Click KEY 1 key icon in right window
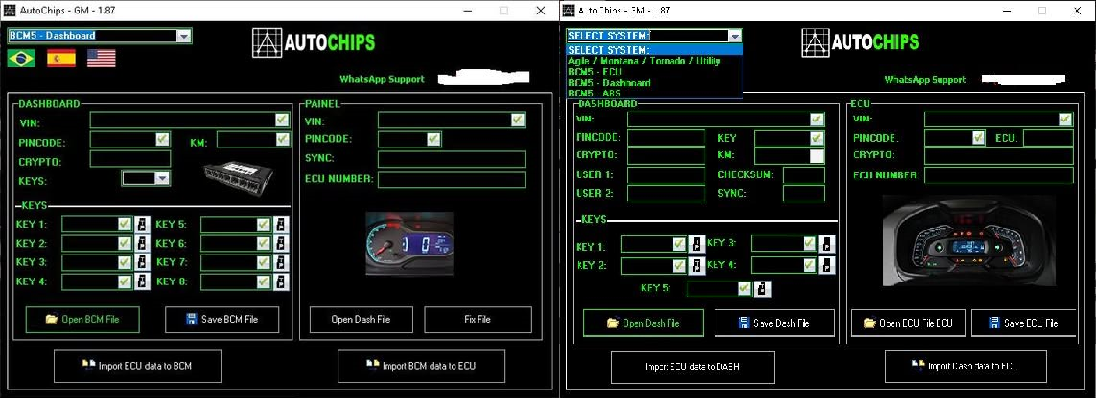 coord(697,244)
